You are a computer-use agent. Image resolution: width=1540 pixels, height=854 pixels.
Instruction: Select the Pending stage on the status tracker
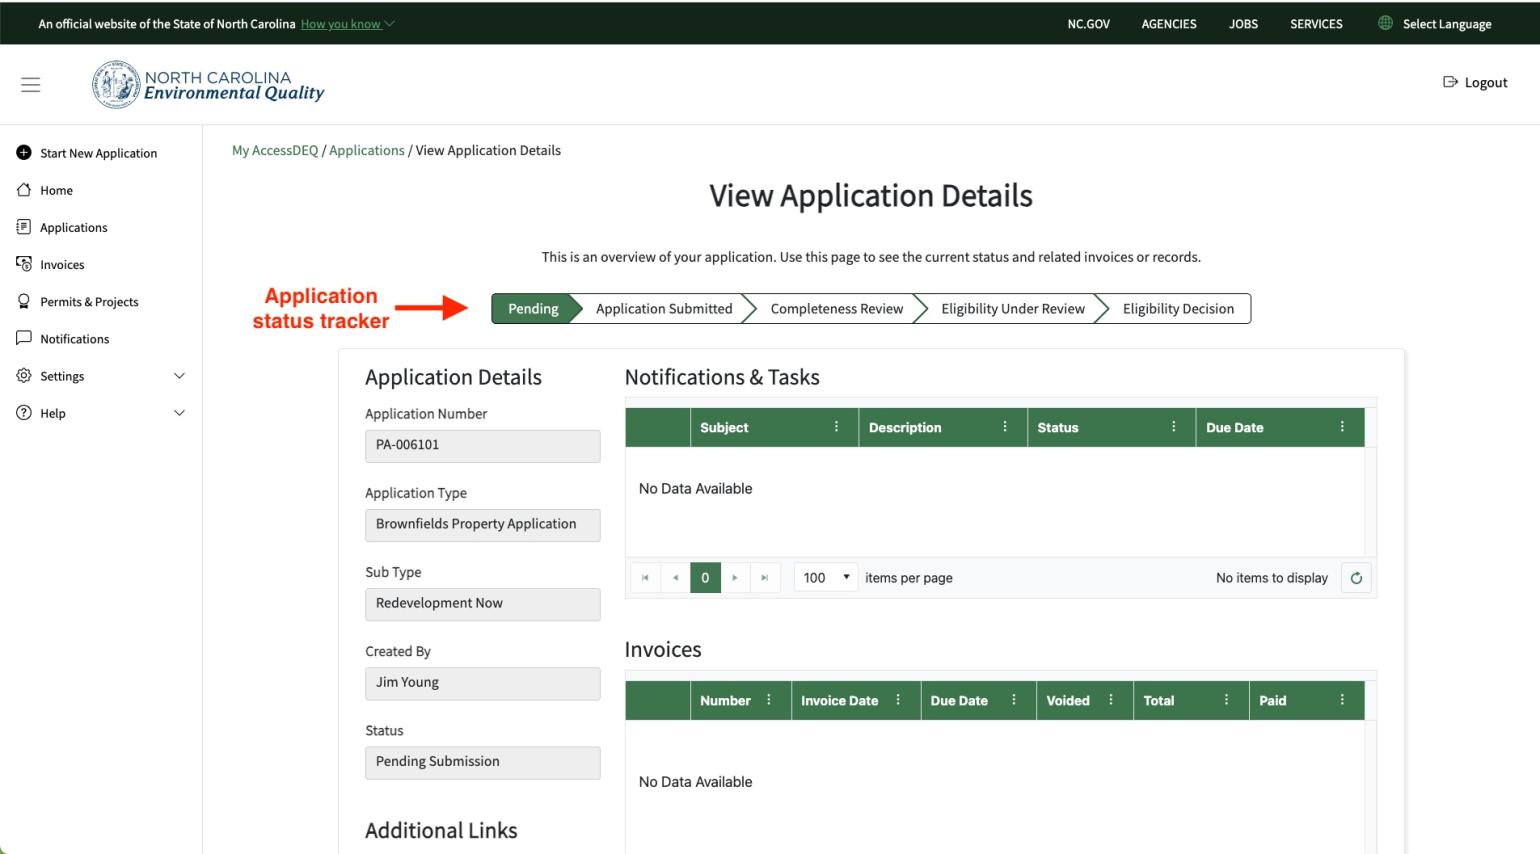[532, 308]
